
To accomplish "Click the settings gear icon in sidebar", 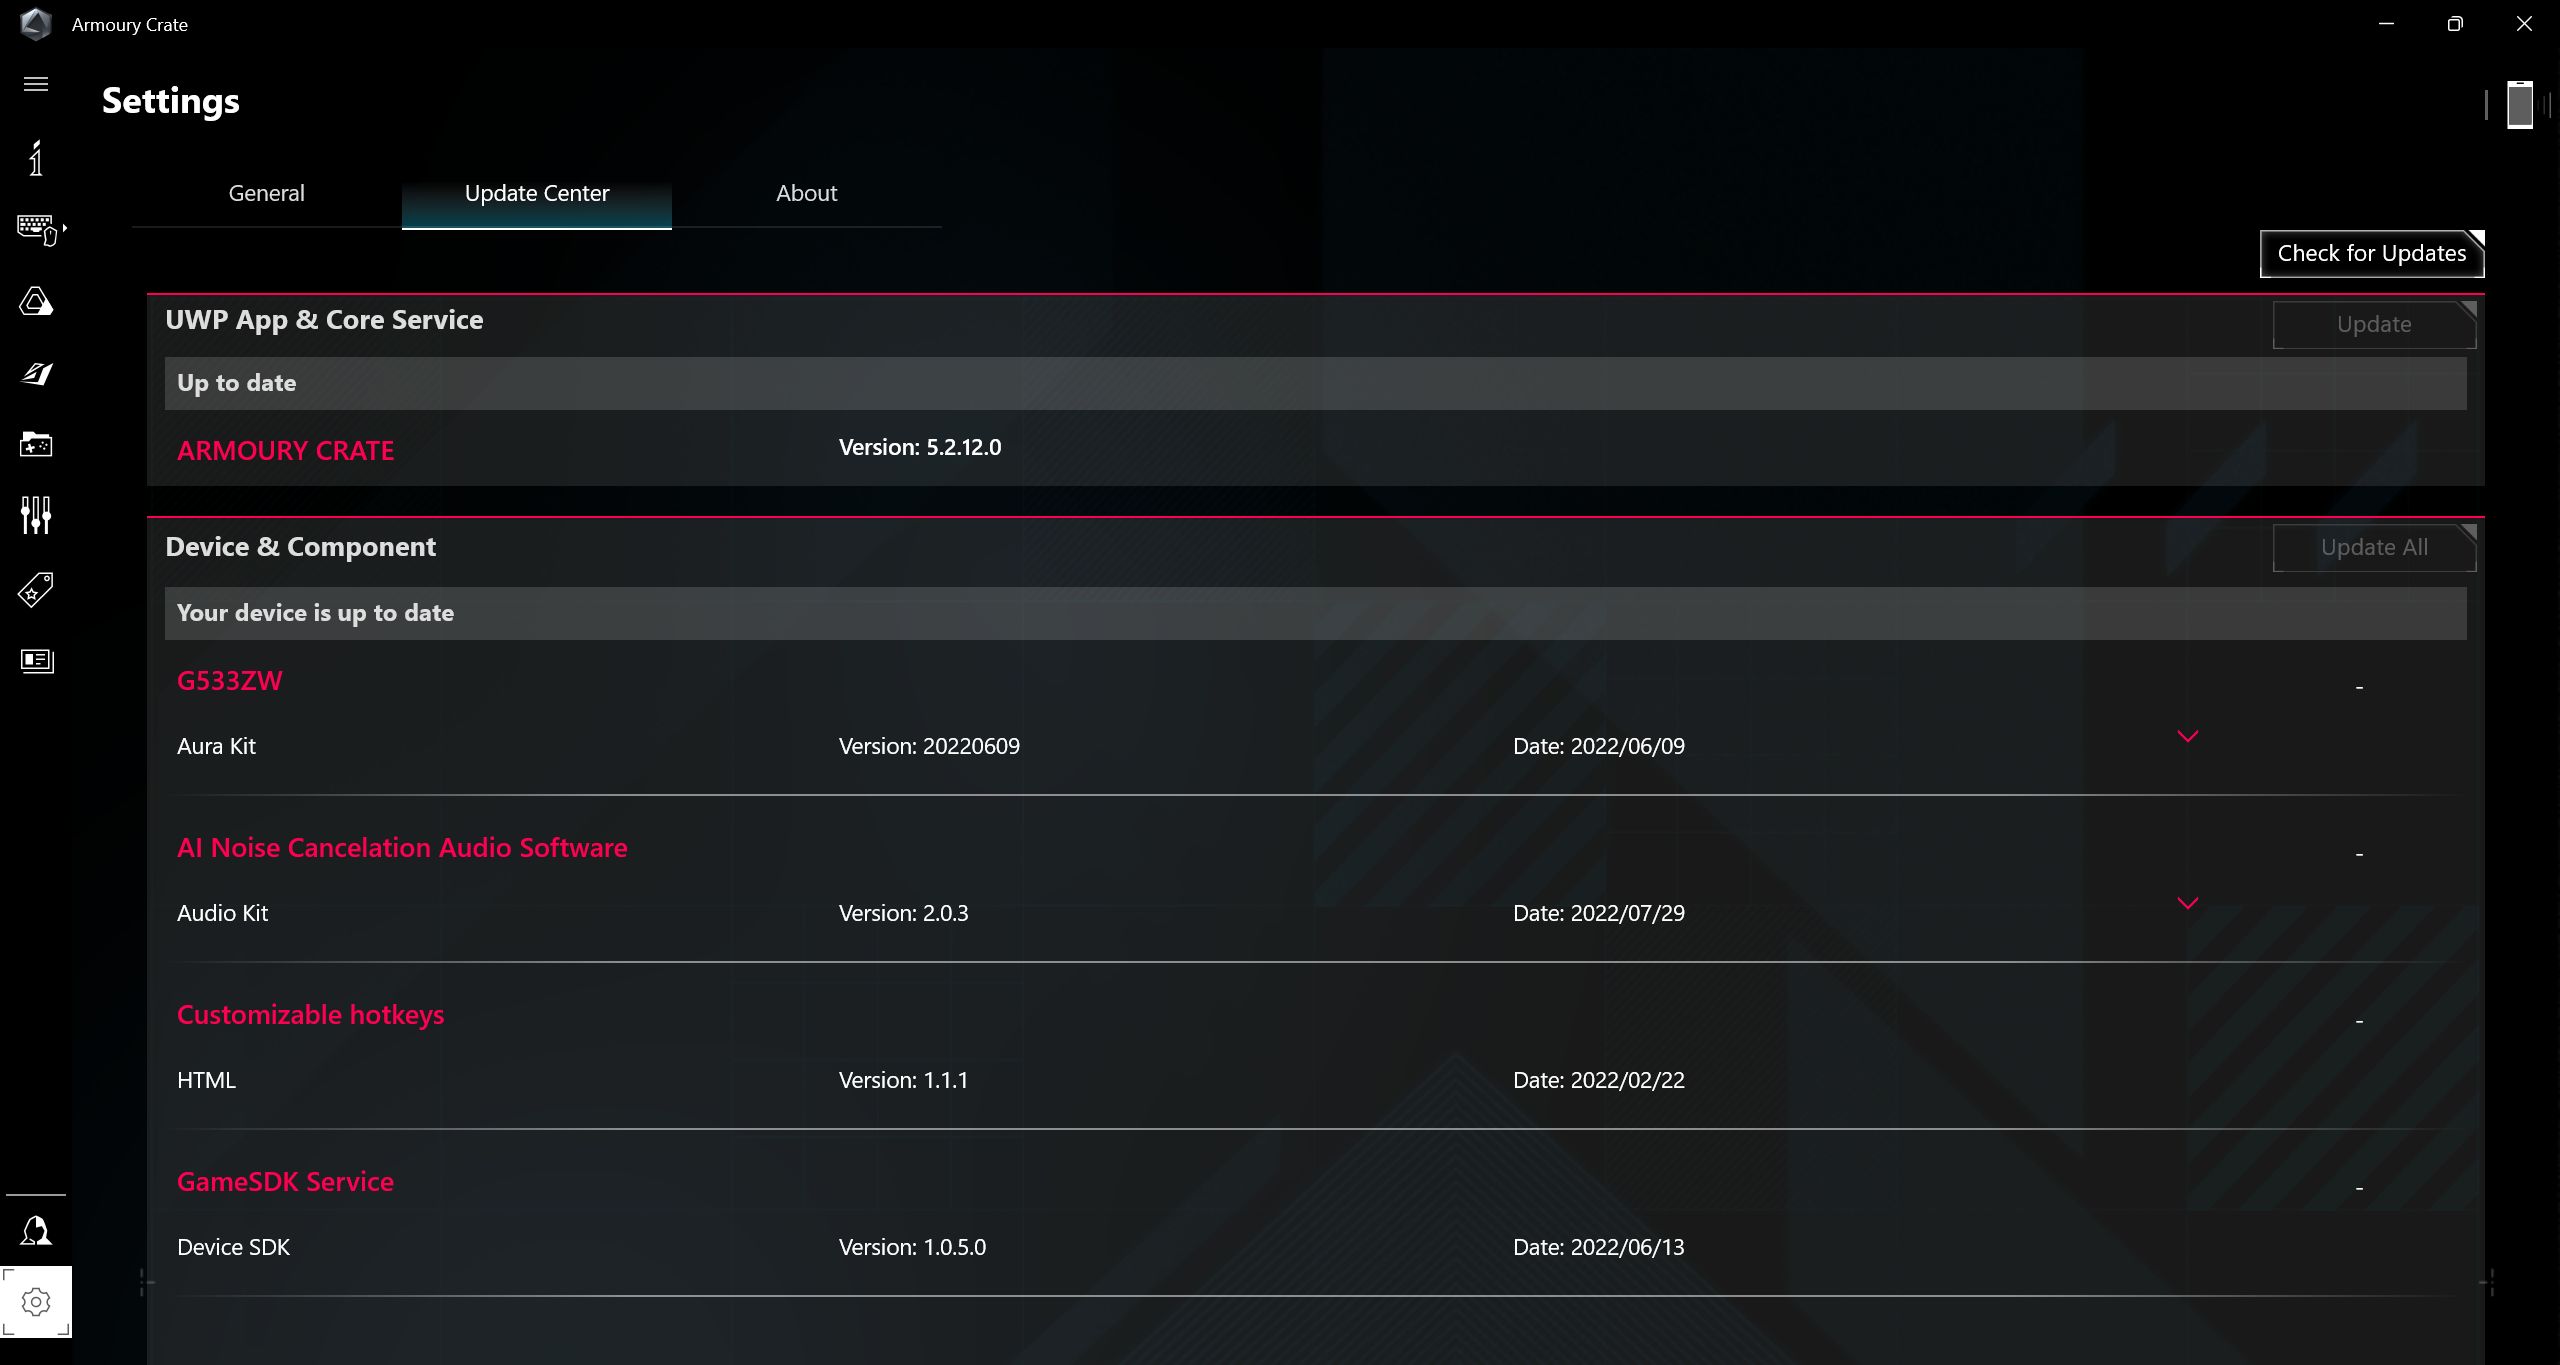I will 37,1301.
